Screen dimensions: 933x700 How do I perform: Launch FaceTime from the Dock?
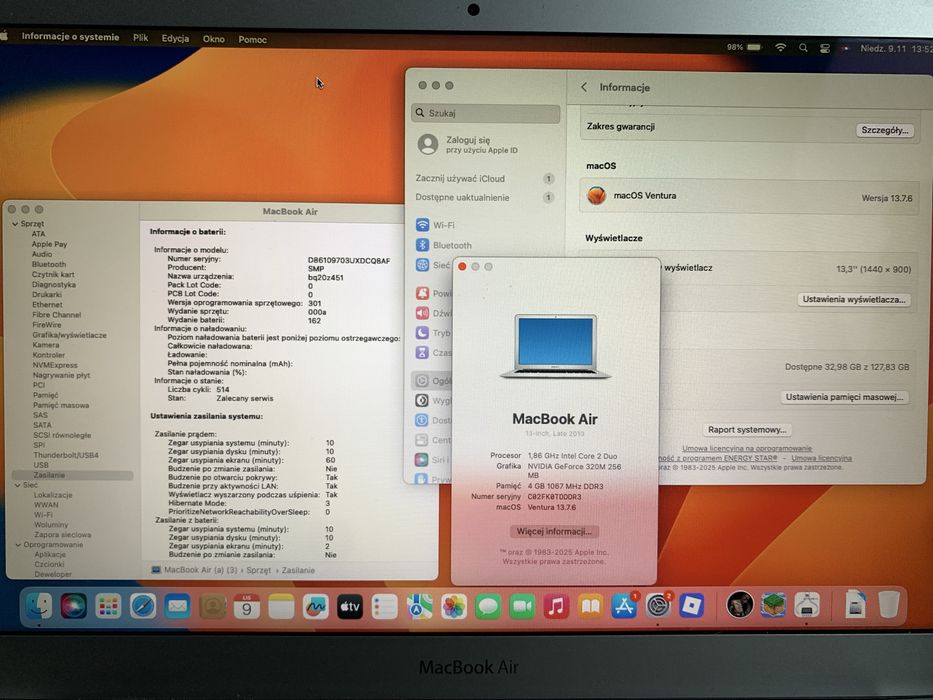point(522,607)
